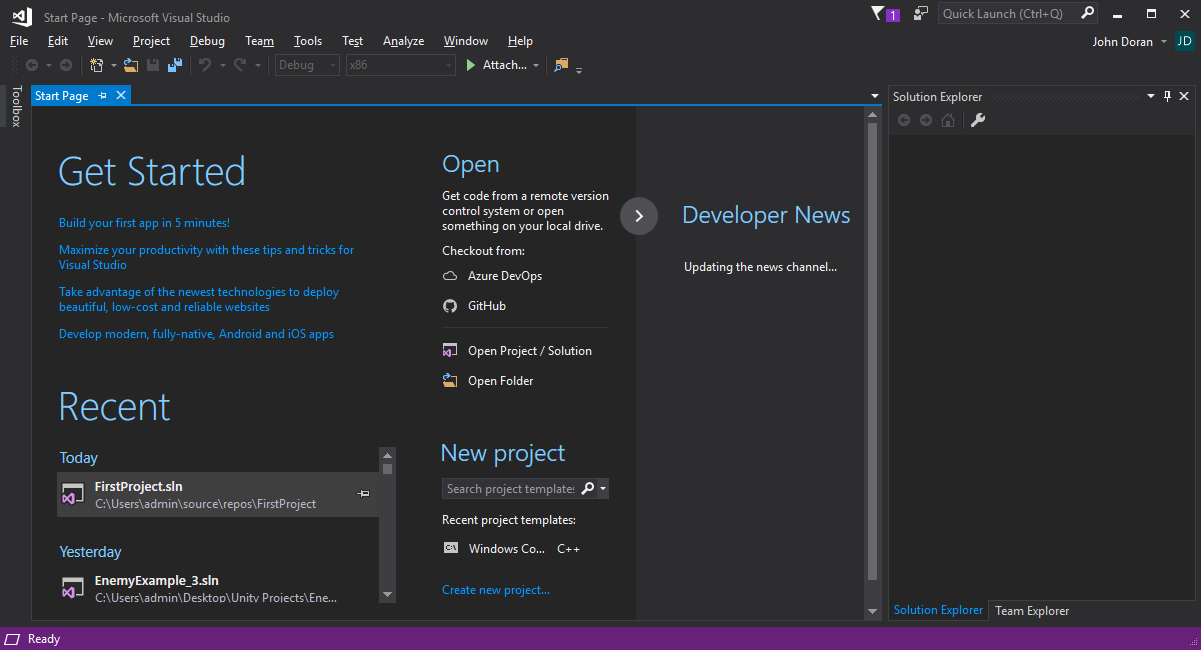Screen dimensions: 1201x650
Task: Click the Start Page vertical scrollbar
Action: point(873,350)
